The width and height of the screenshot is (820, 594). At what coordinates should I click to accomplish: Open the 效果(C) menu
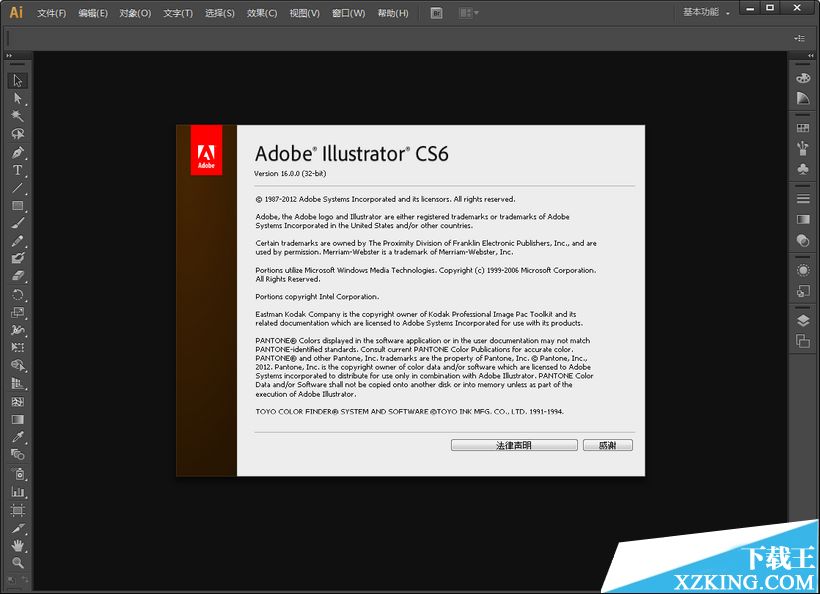point(261,13)
